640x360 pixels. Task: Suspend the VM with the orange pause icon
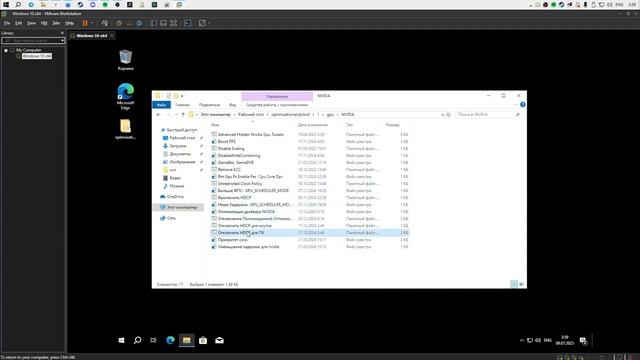click(85, 23)
